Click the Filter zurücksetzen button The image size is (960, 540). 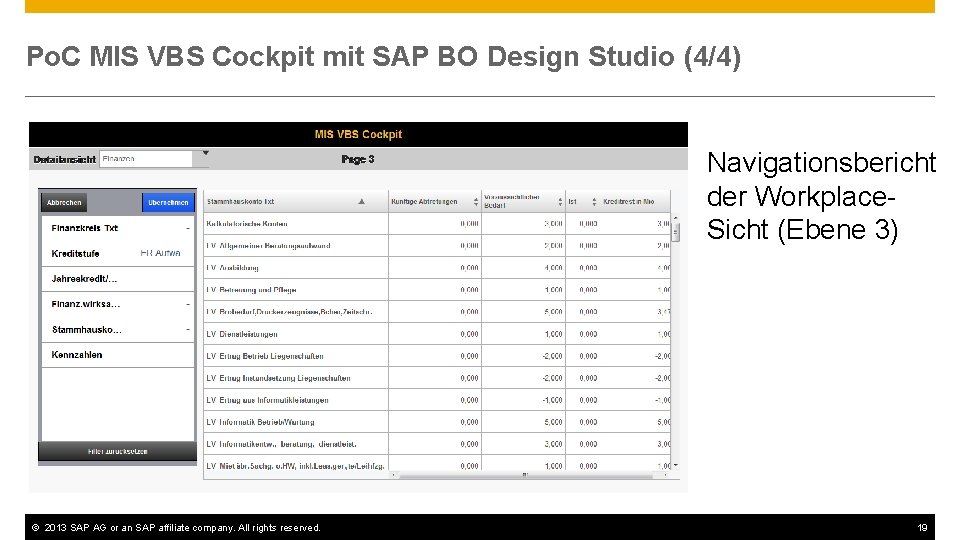pos(118,452)
